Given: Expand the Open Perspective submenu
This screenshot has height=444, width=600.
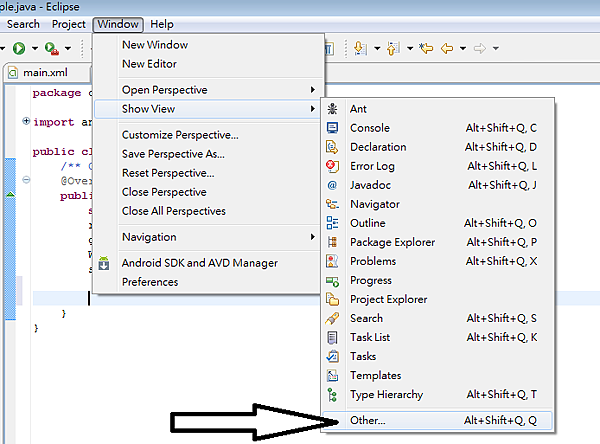Looking at the screenshot, I should tap(209, 90).
